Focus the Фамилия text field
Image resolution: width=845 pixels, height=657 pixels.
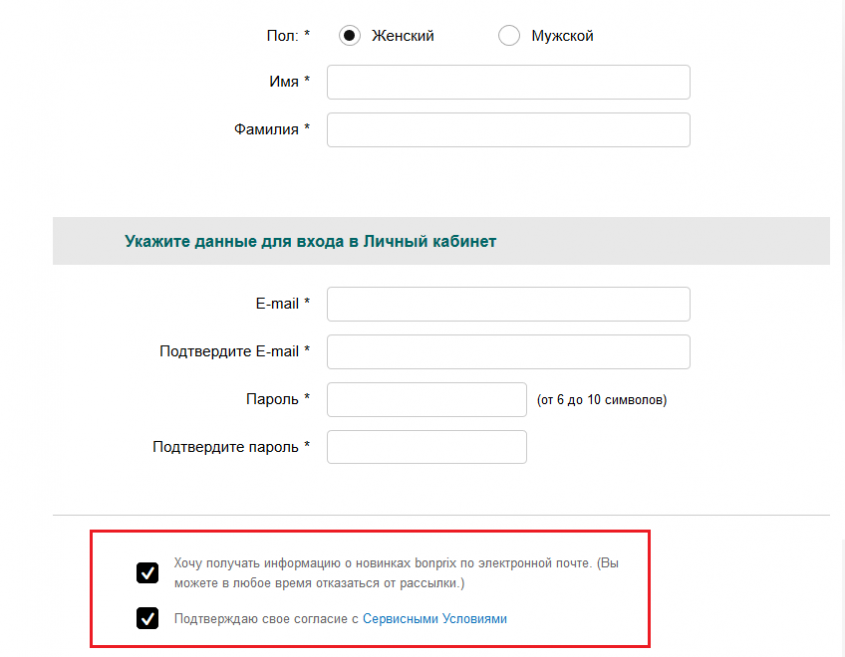point(508,130)
